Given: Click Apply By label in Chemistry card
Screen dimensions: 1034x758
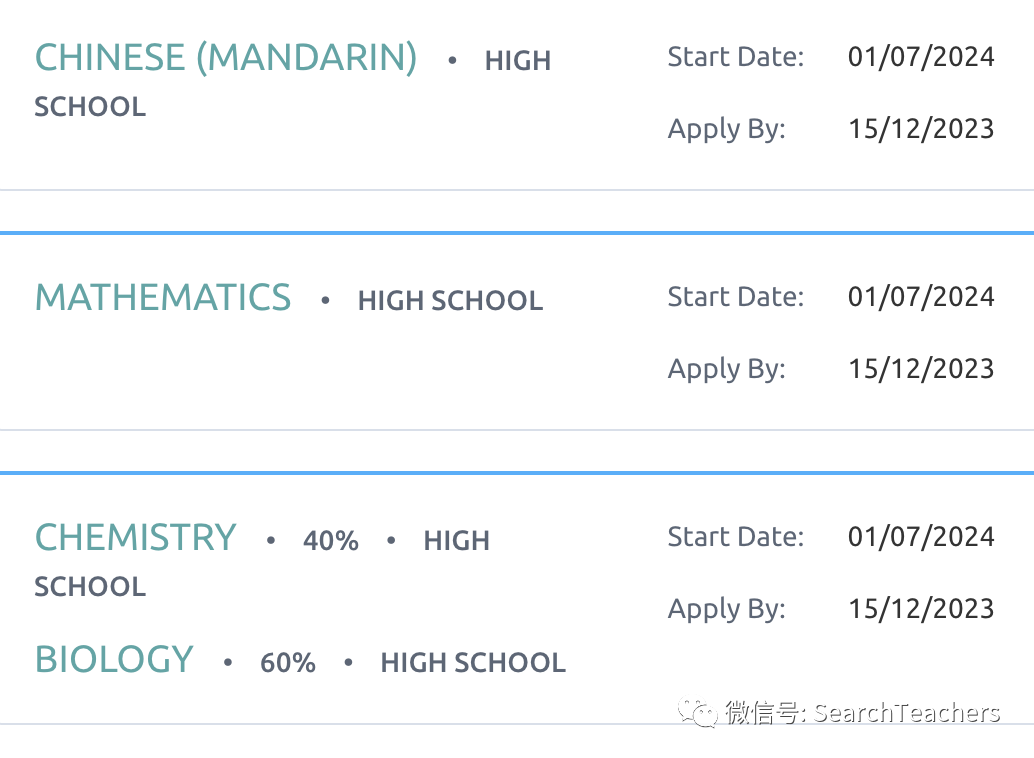Looking at the screenshot, I should [x=727, y=610].
